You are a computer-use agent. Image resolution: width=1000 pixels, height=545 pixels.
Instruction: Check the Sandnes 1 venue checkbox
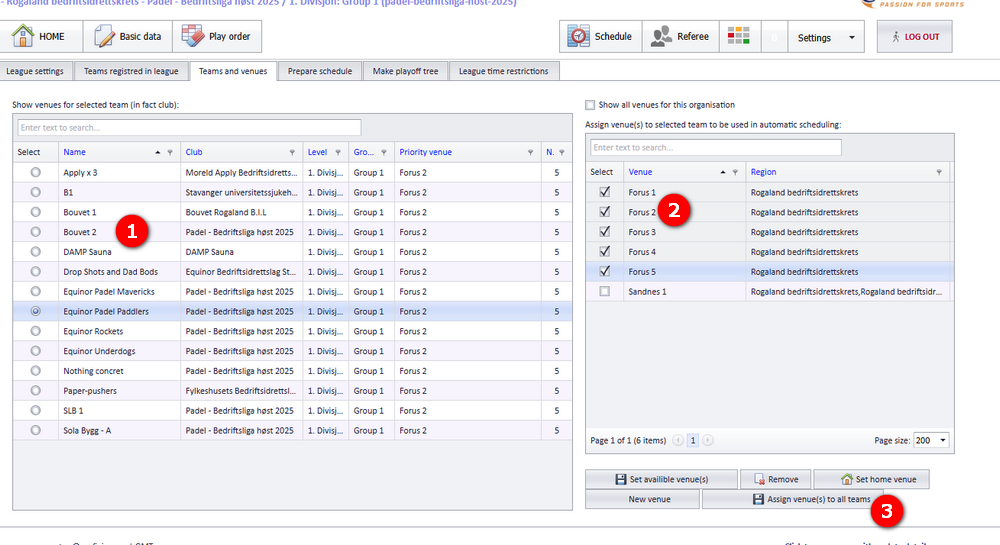605,291
